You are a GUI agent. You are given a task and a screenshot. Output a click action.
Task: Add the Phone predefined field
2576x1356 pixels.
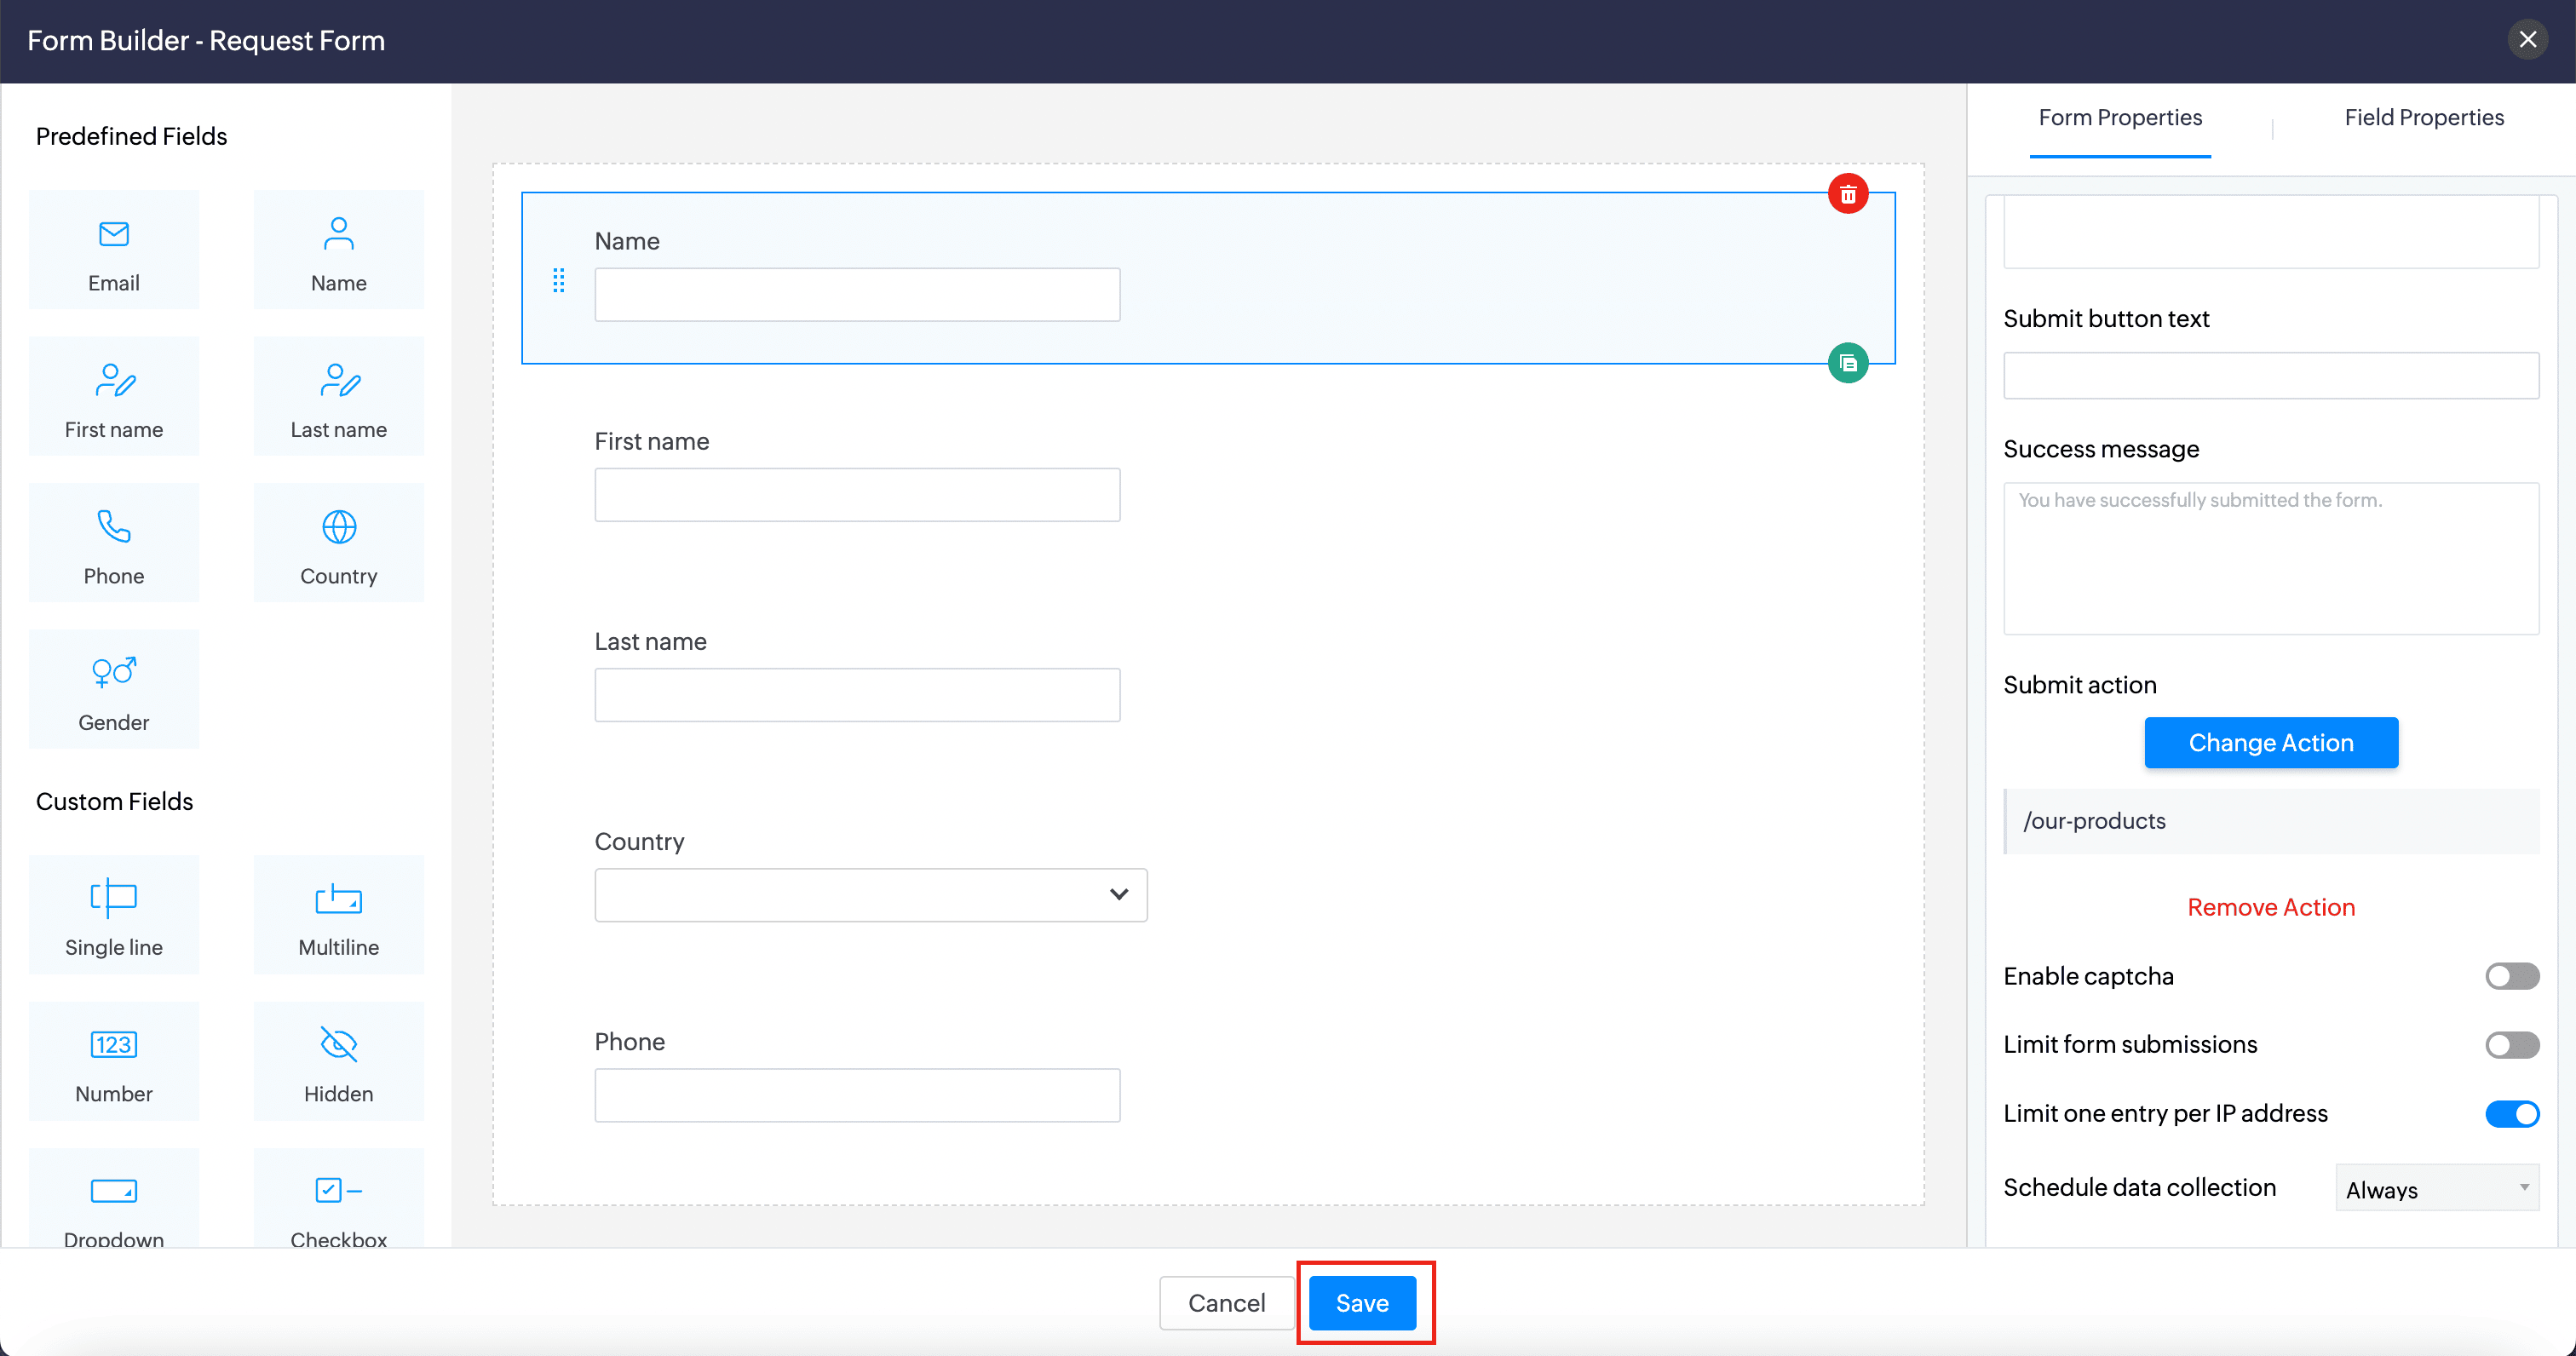(x=113, y=543)
